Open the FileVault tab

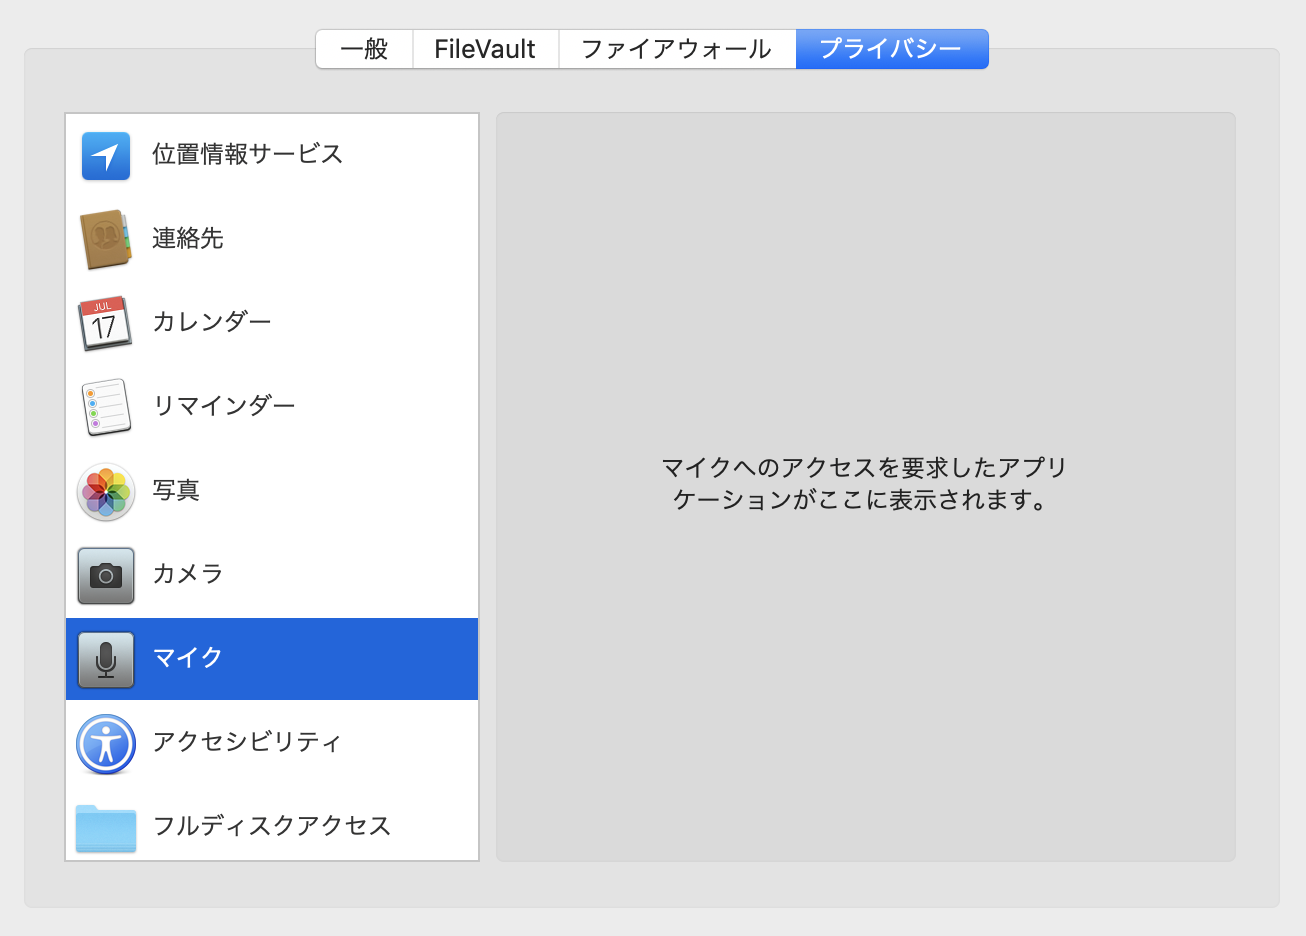(x=485, y=49)
